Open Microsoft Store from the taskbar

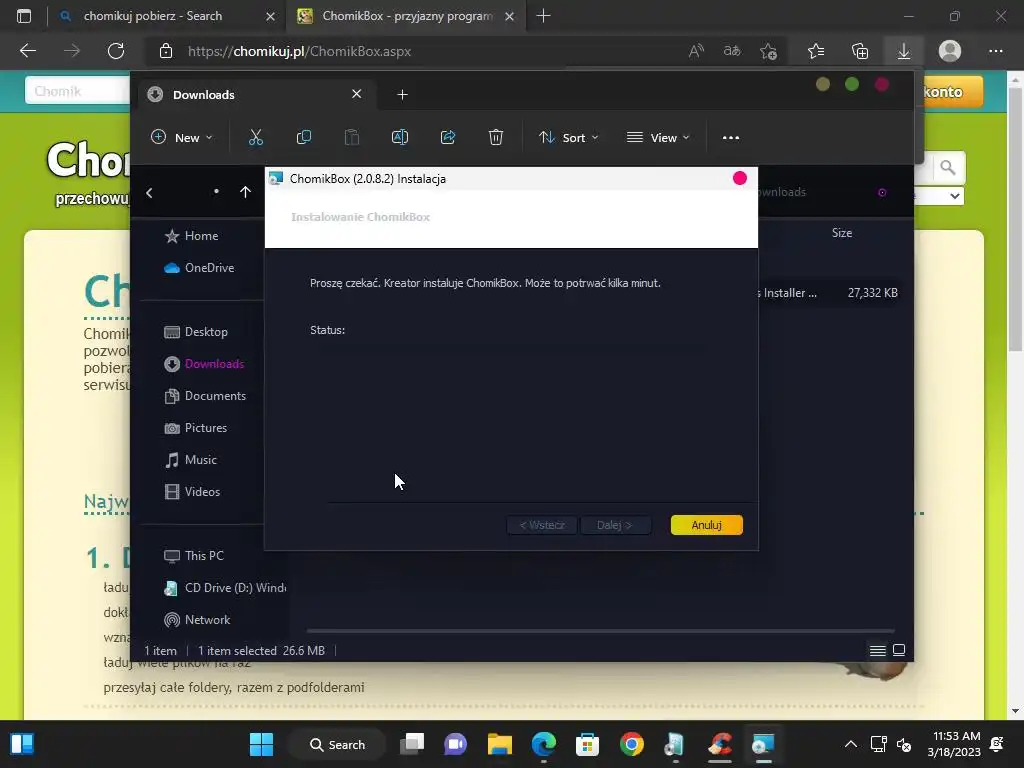pos(587,744)
